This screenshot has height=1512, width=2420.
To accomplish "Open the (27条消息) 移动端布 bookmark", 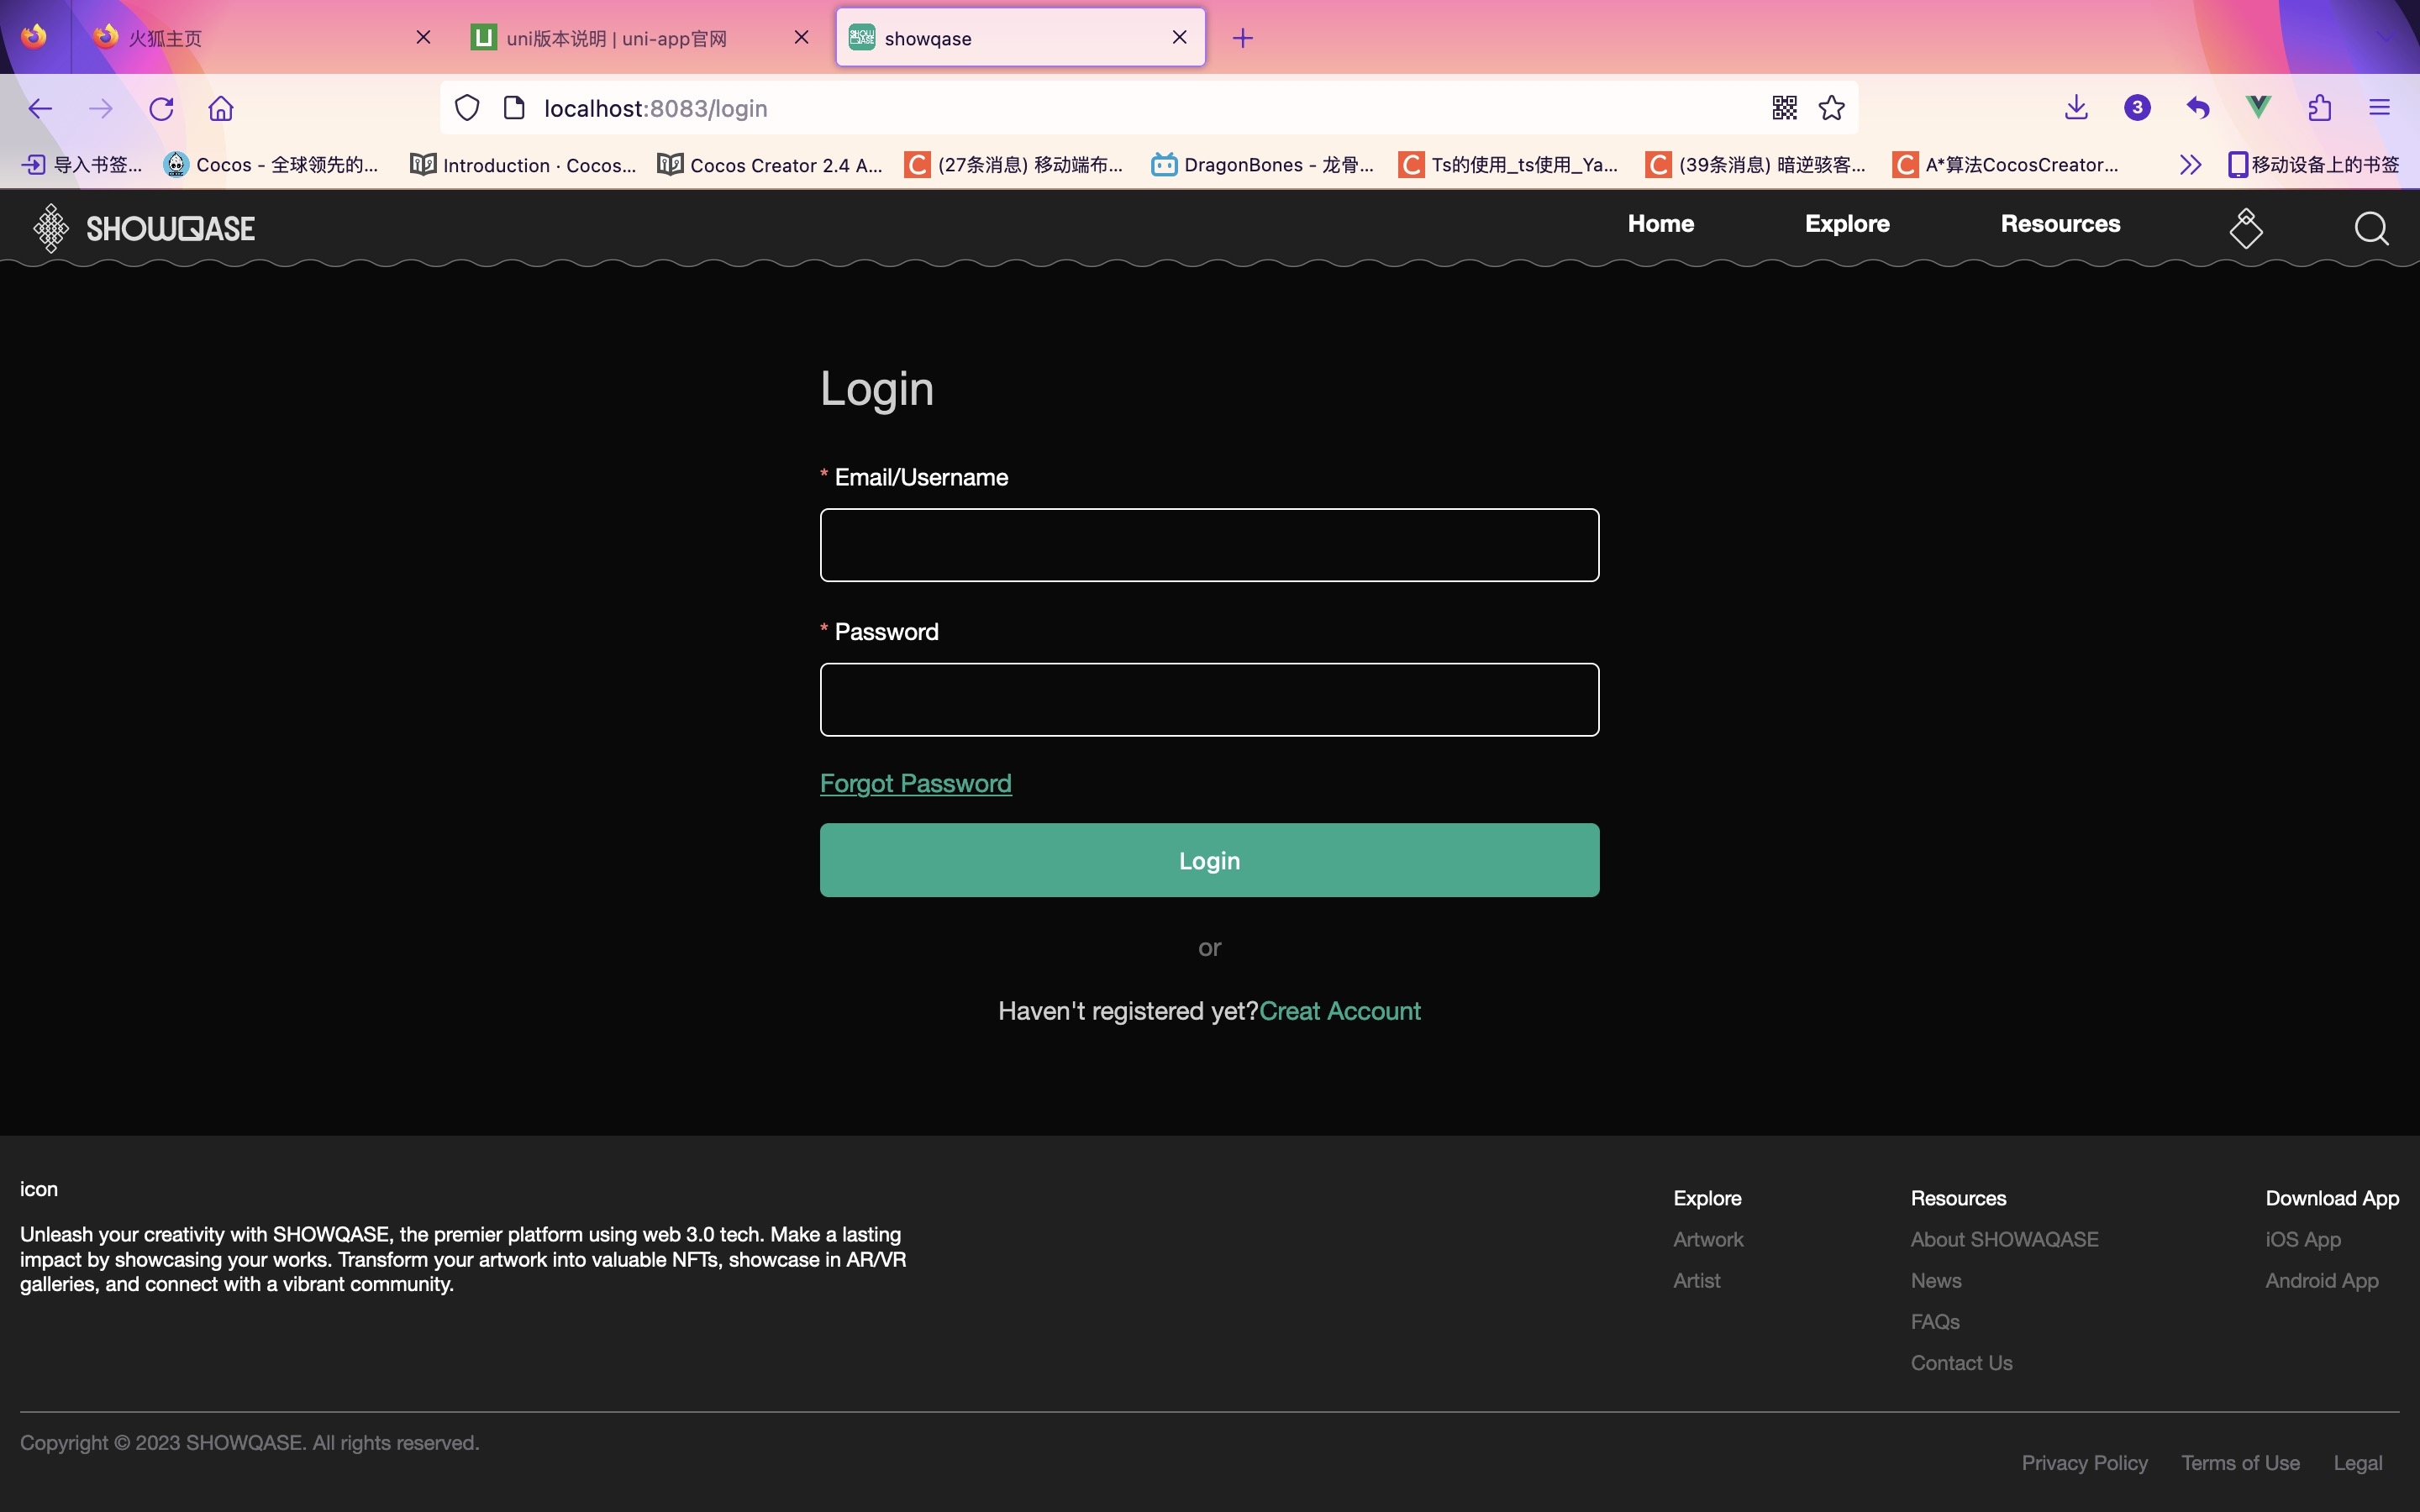I will click(x=1014, y=164).
